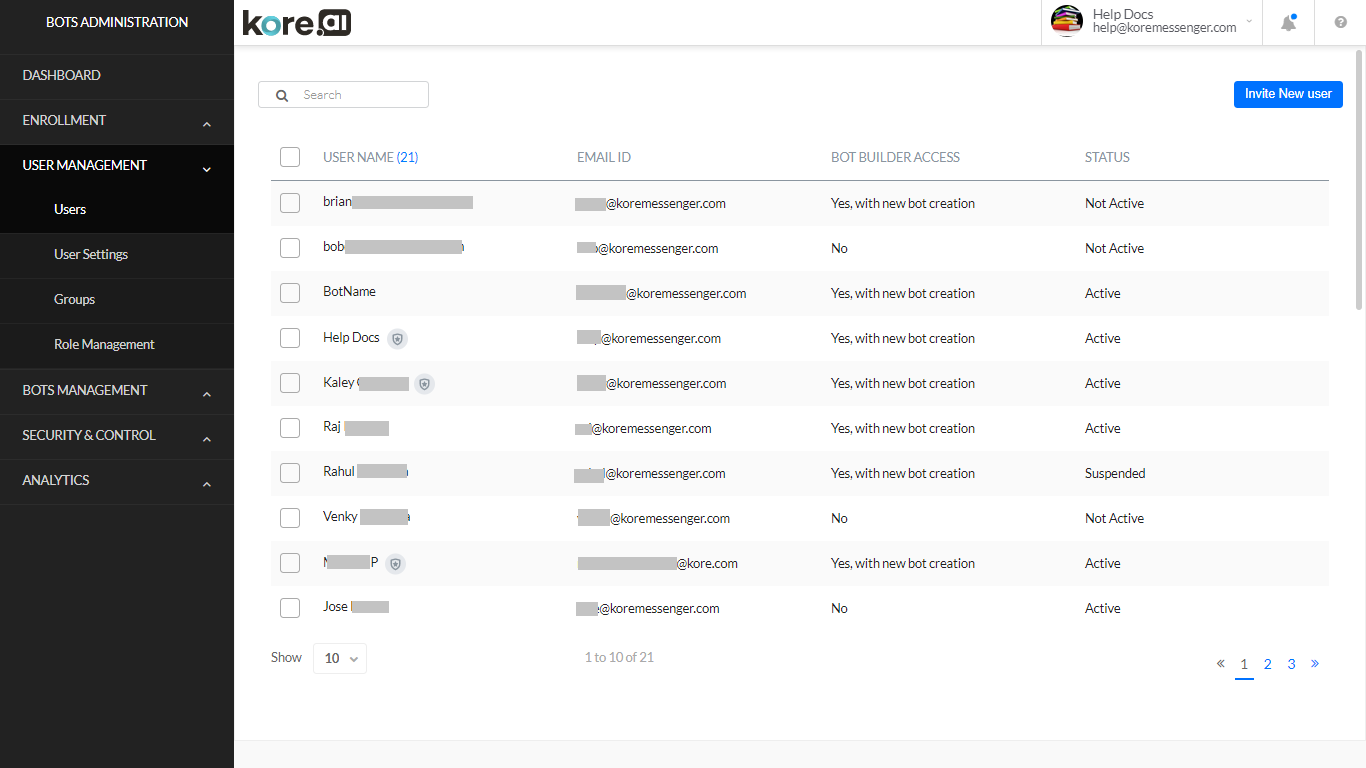
Task: Go to page 2 of the user list
Action: point(1267,663)
